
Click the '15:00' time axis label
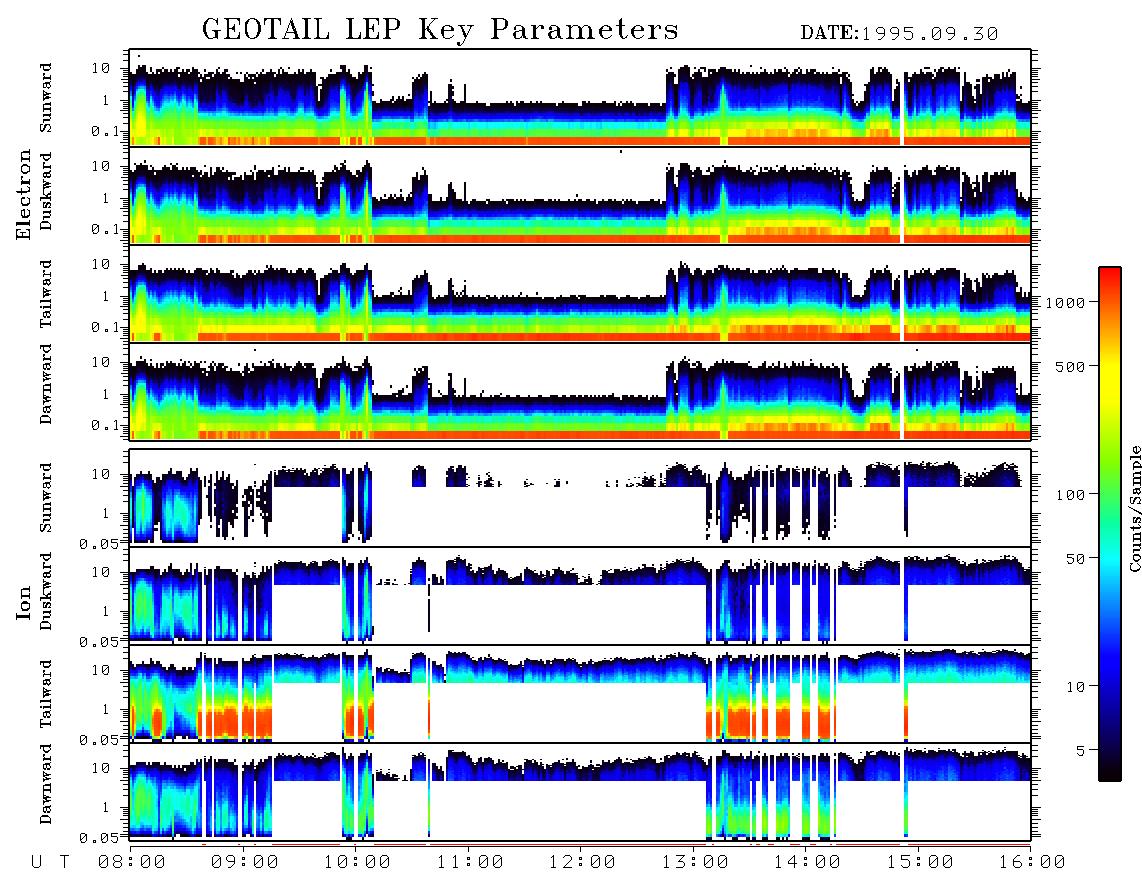(920, 862)
